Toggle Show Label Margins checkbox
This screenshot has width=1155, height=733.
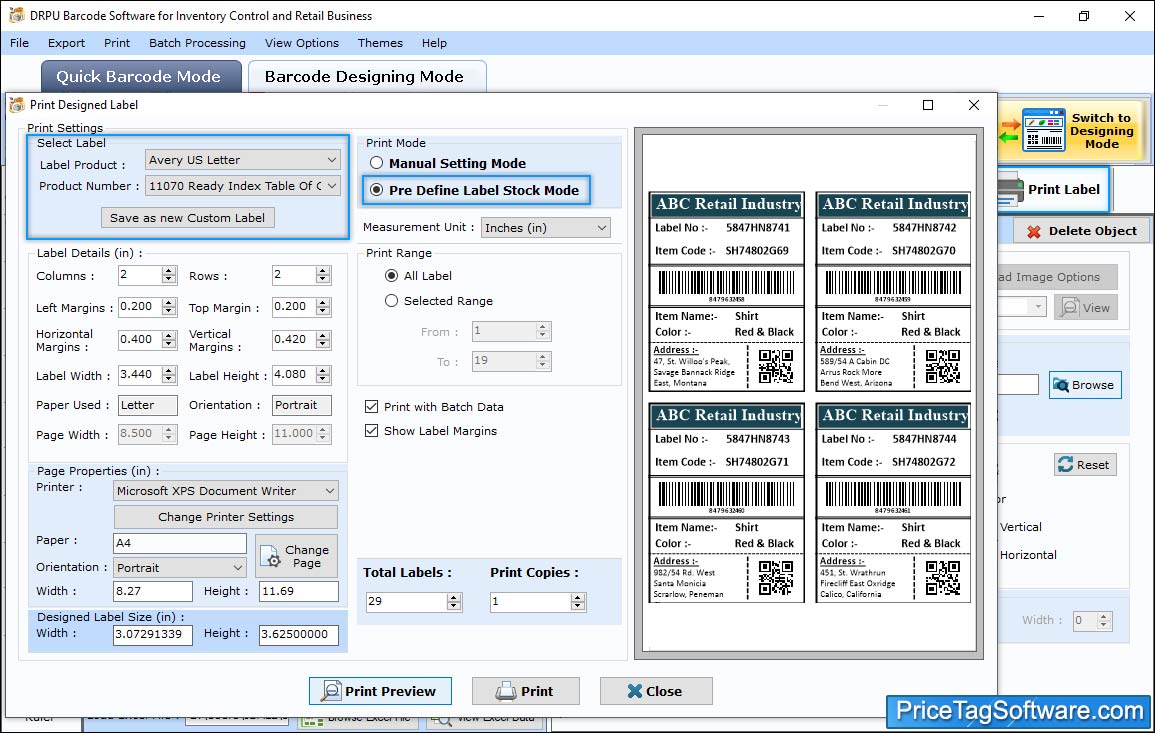pos(372,431)
